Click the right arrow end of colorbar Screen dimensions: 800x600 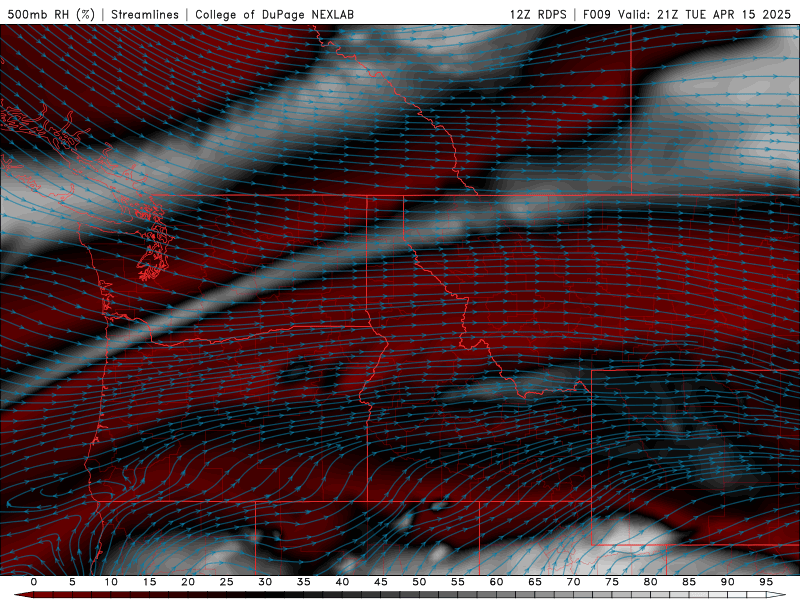point(777,595)
